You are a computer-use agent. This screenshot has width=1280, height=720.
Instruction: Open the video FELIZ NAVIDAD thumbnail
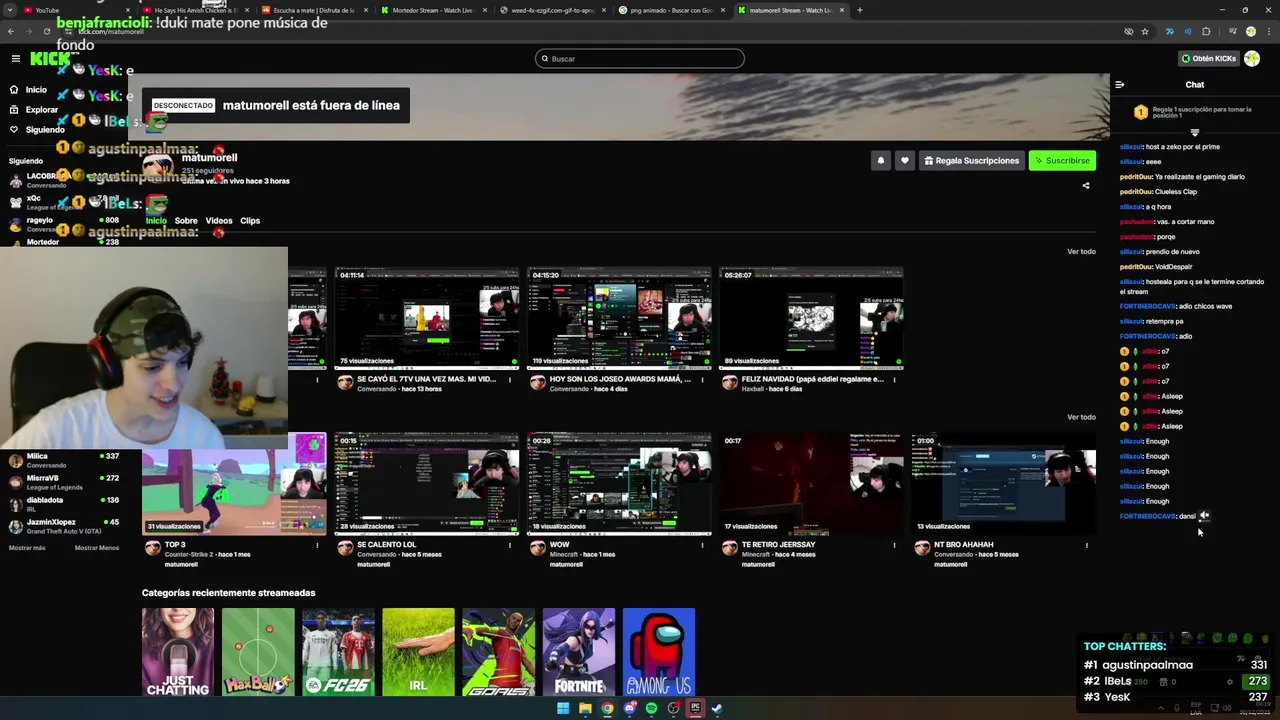(811, 318)
